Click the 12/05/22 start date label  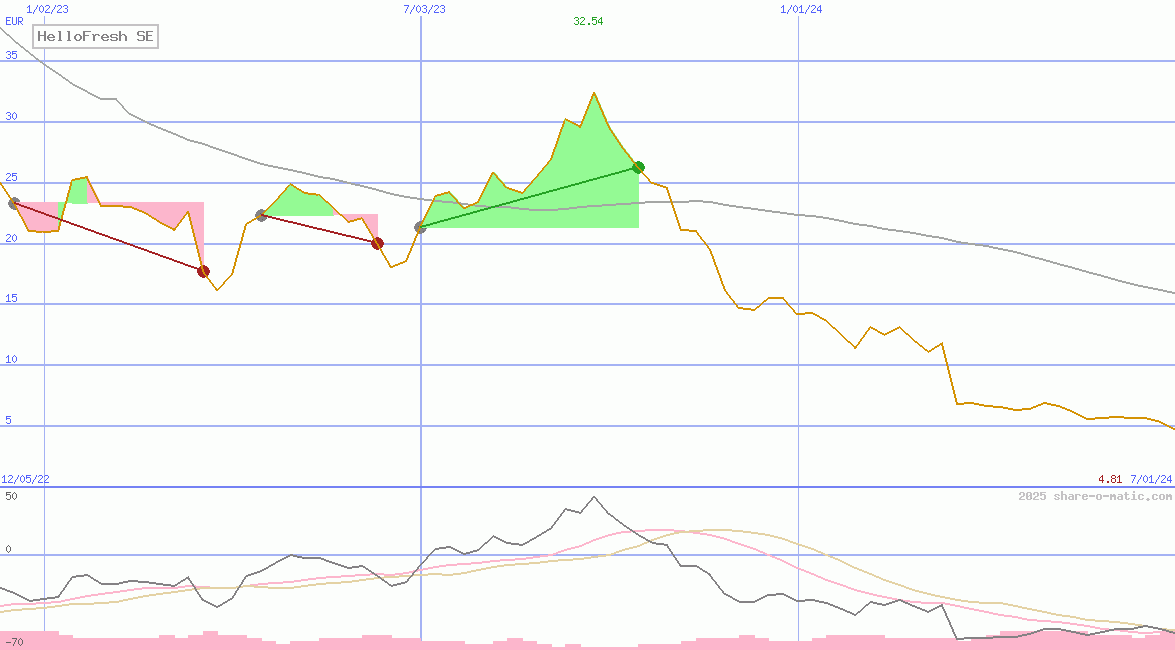pyautogui.click(x=25, y=480)
